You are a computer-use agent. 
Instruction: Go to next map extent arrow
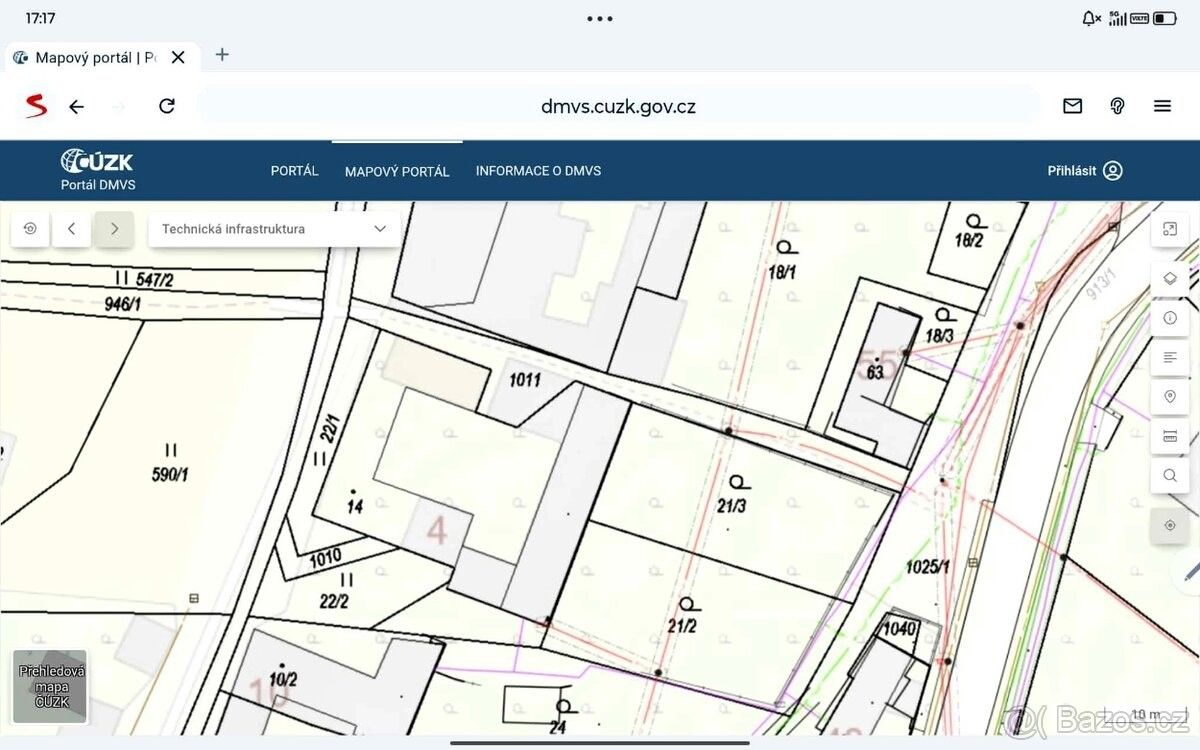pos(114,229)
